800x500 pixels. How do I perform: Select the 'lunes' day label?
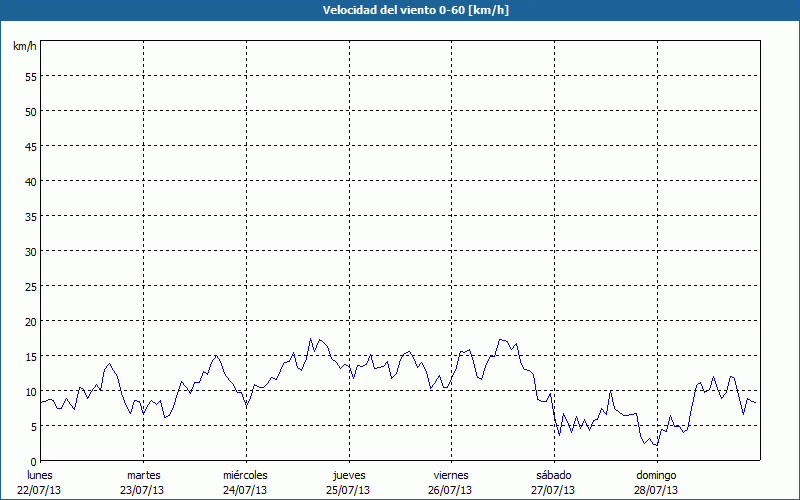[x=40, y=475]
